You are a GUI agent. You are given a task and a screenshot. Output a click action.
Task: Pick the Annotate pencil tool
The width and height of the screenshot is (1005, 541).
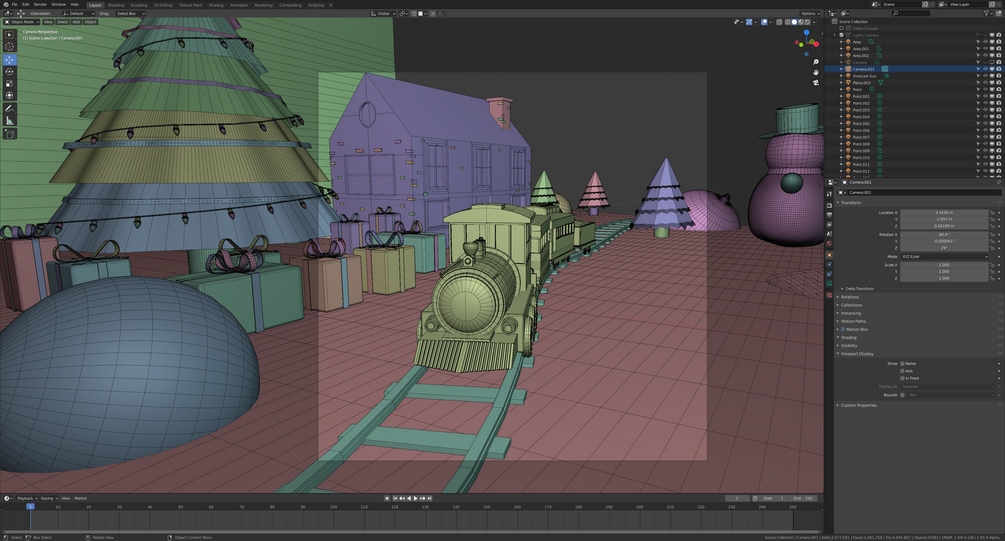pos(9,108)
